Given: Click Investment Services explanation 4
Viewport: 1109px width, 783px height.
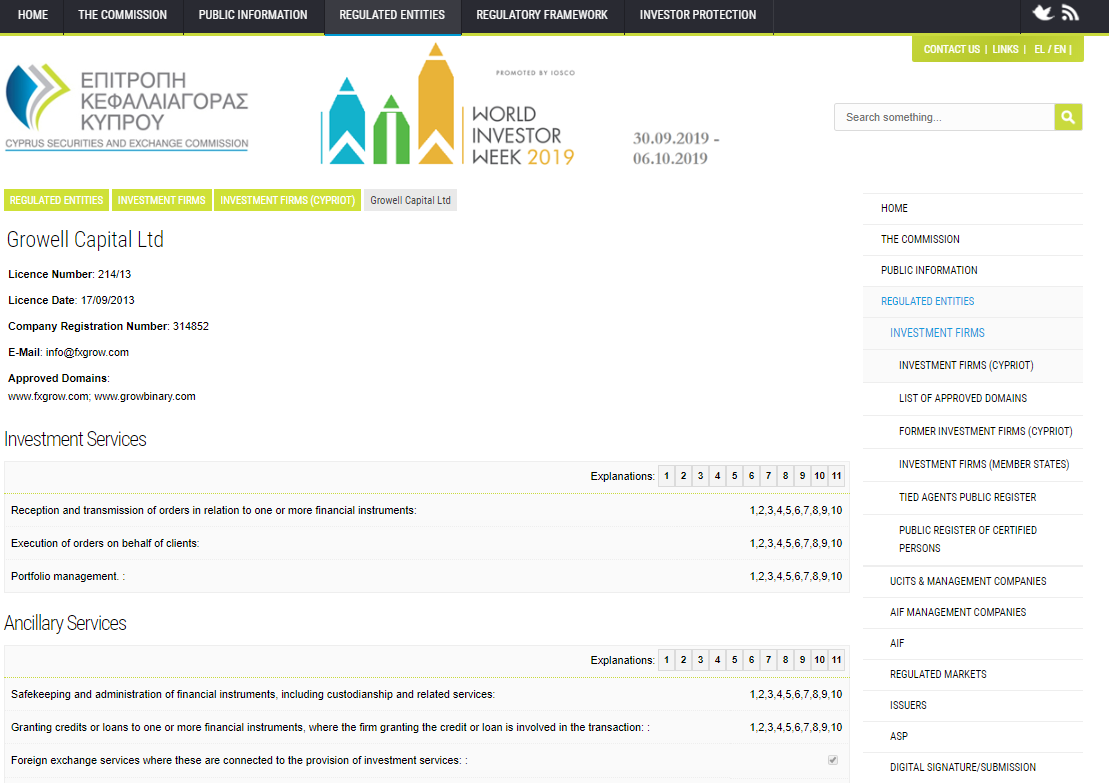Looking at the screenshot, I should click(717, 475).
